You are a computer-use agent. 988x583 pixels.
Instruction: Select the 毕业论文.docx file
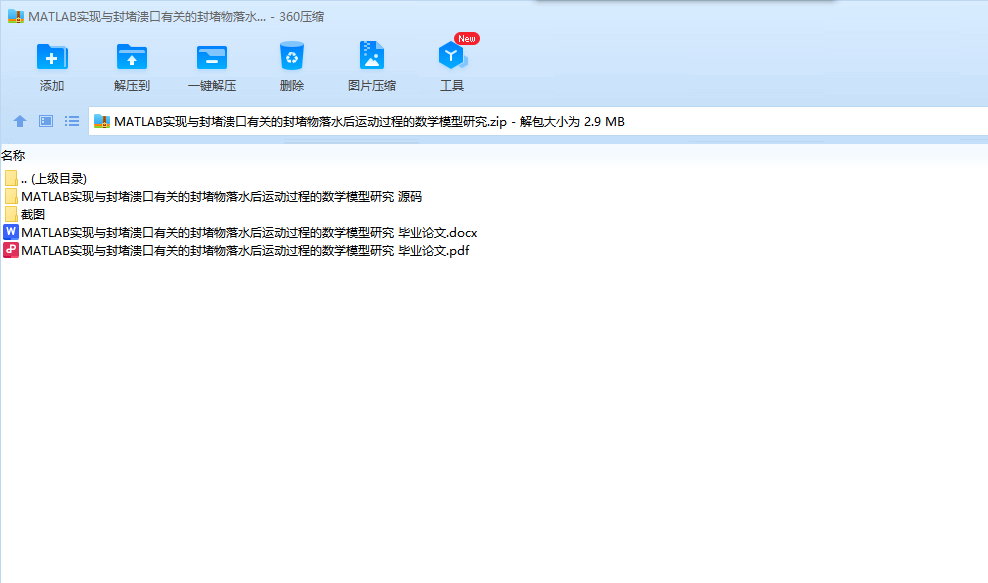[x=241, y=233]
